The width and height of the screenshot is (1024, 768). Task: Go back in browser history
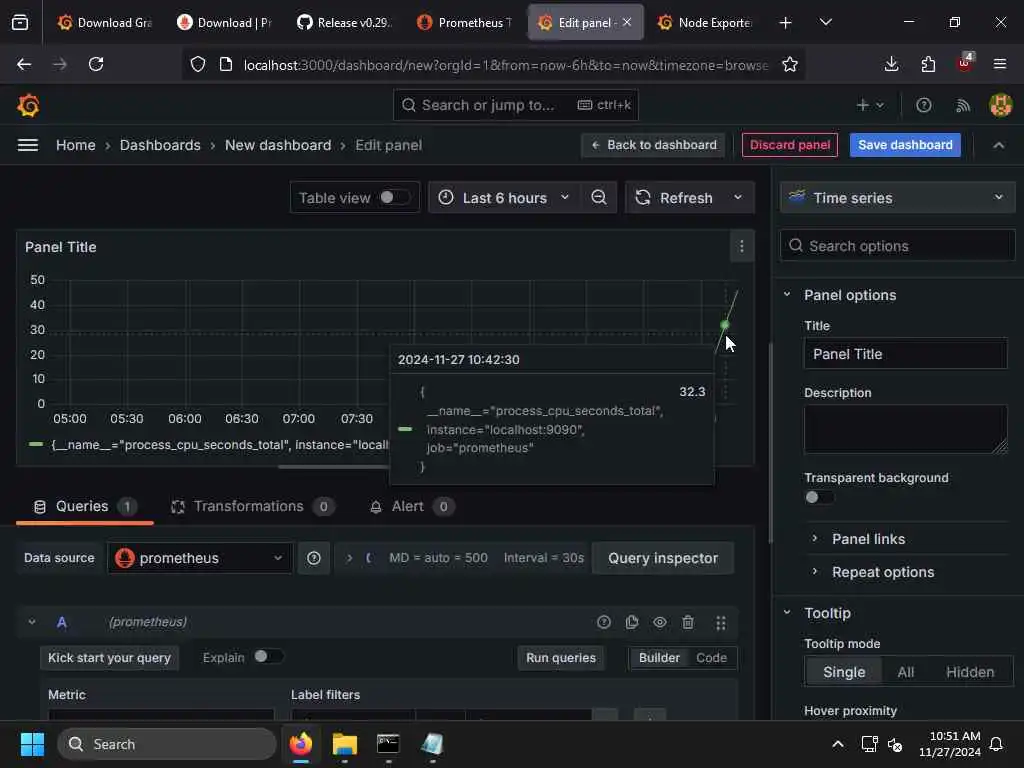pyautogui.click(x=24, y=64)
